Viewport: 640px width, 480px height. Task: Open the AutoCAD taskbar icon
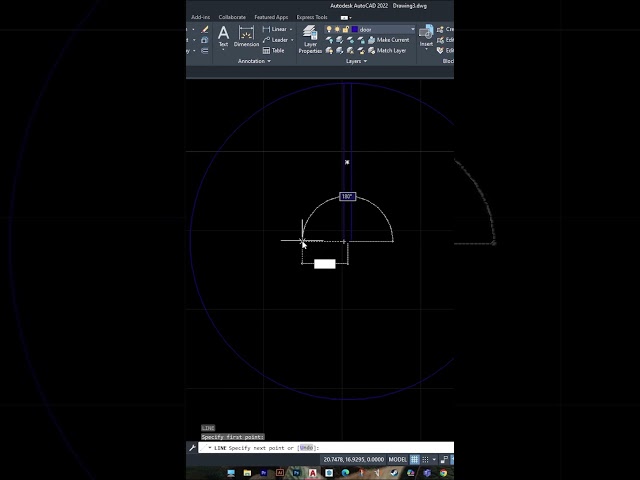[x=312, y=473]
